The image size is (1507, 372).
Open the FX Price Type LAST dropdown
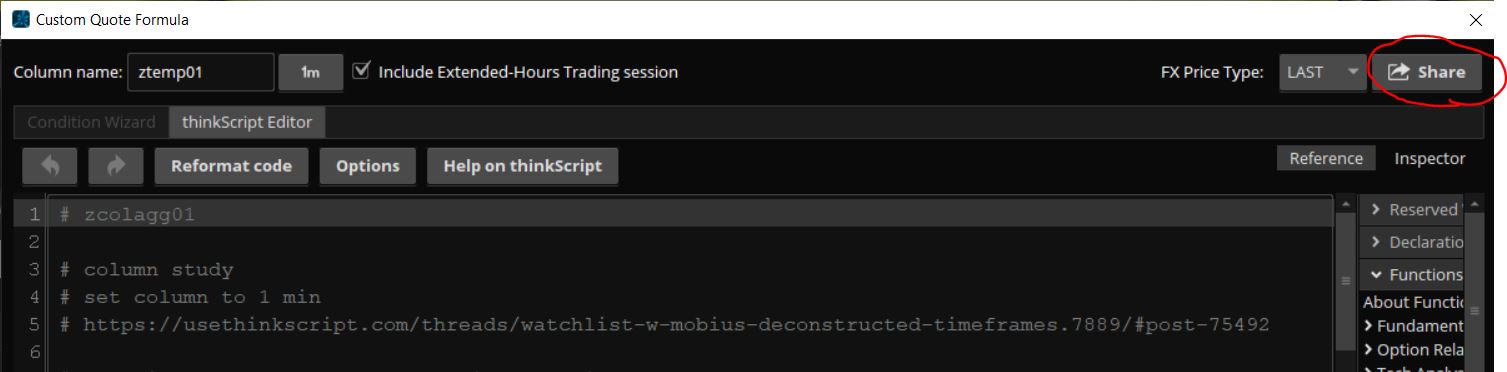pos(1322,72)
